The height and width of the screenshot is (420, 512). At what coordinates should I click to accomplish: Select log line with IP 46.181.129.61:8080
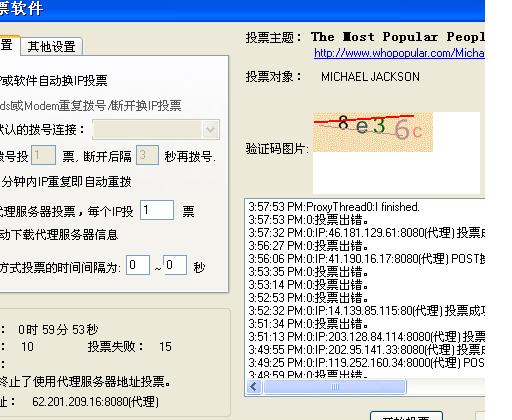(x=366, y=233)
